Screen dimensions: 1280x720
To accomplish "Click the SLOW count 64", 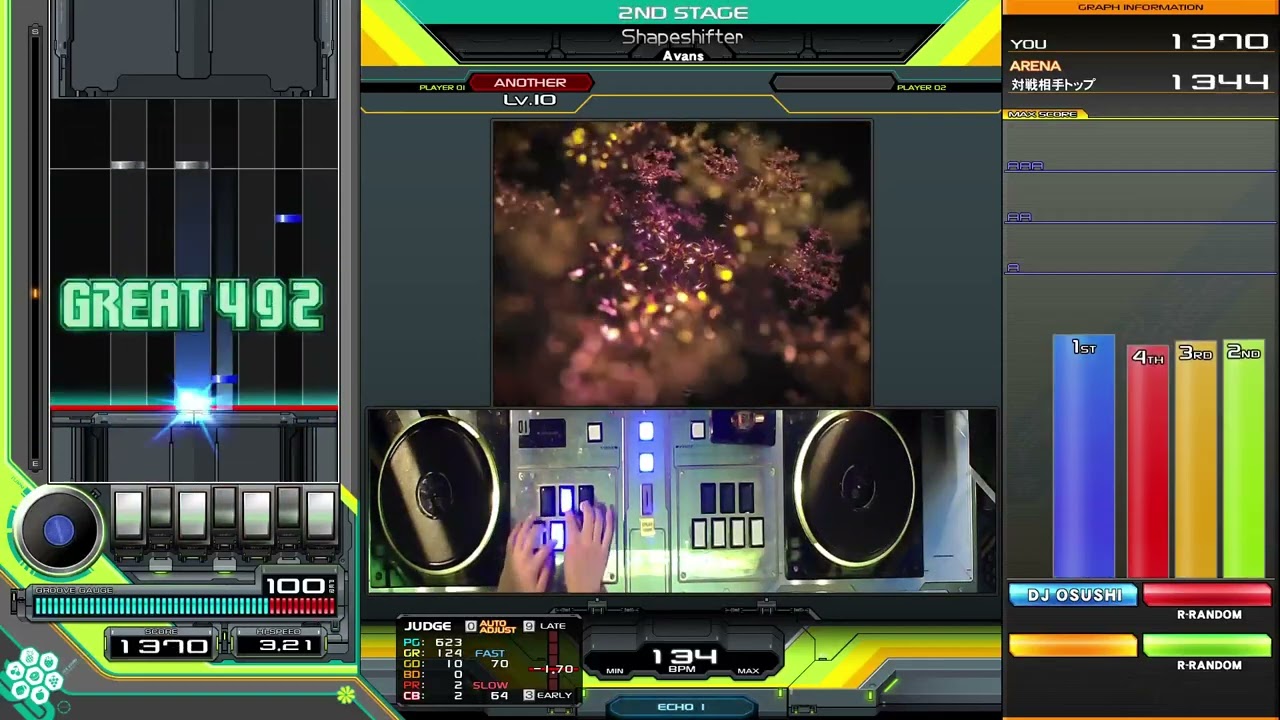I will [x=499, y=695].
